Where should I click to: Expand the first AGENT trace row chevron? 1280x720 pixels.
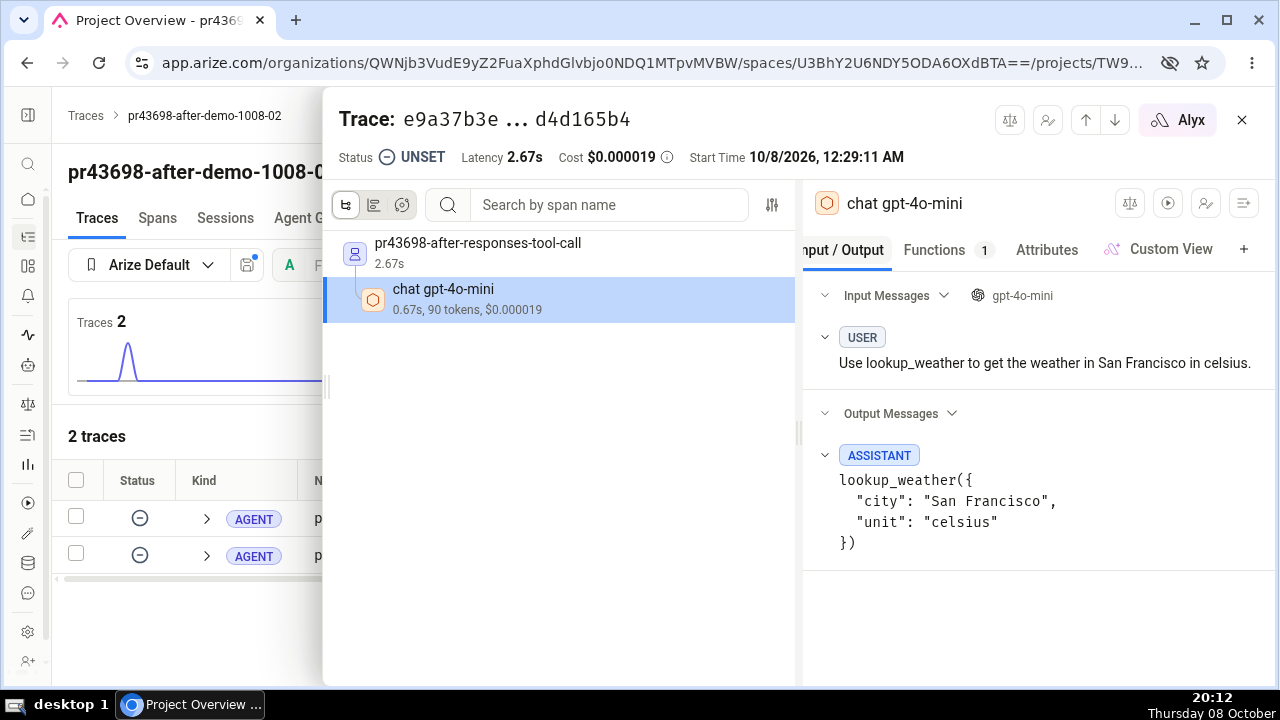[x=207, y=519]
